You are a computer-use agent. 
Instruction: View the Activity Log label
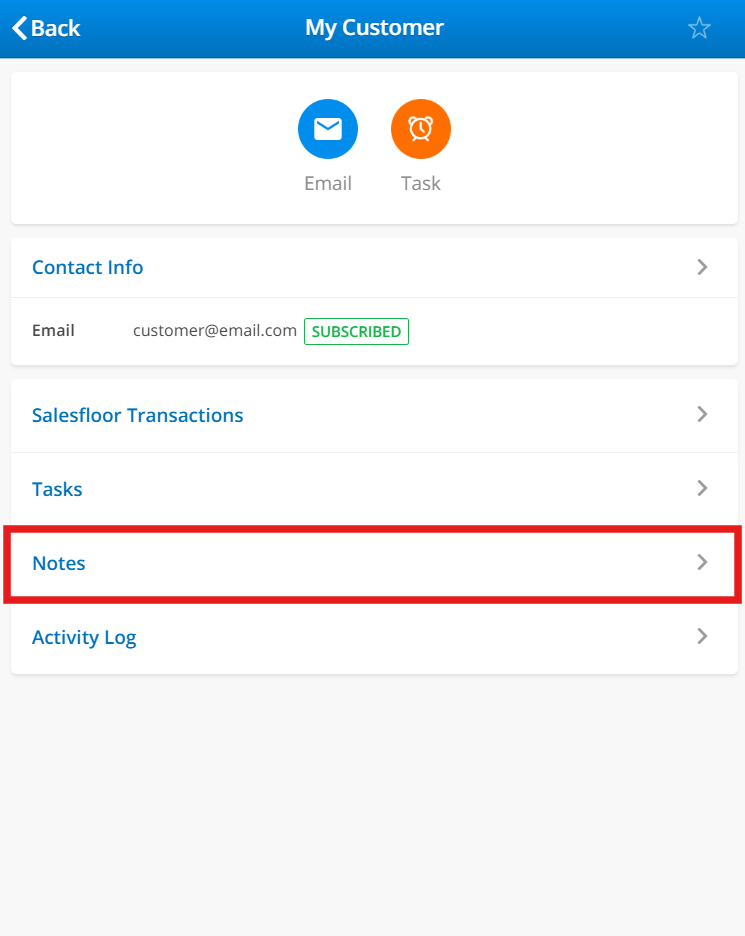84,637
